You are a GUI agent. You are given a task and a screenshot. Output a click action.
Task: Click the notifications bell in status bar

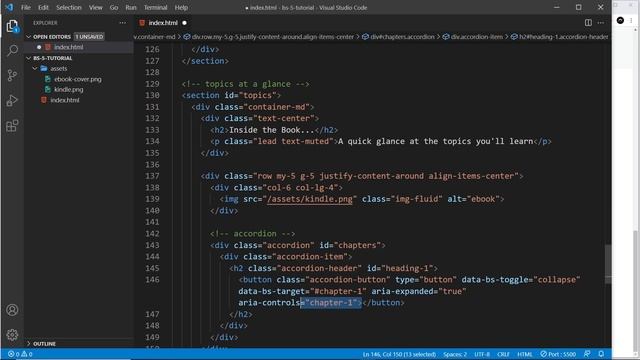pos(601,354)
